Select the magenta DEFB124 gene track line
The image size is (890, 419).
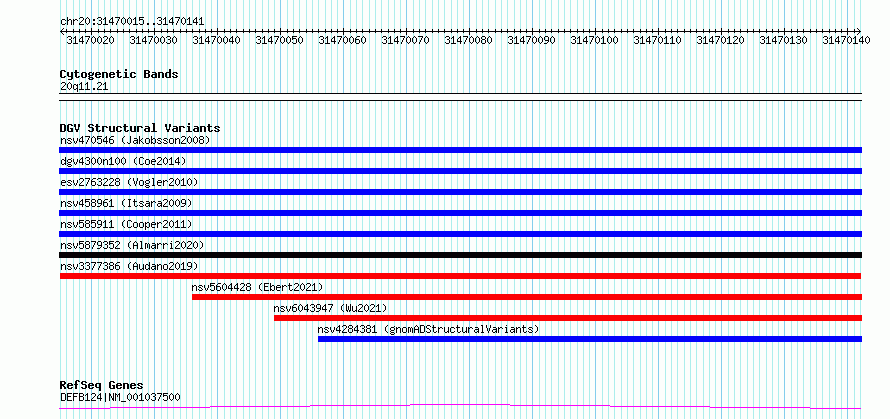coord(460,406)
